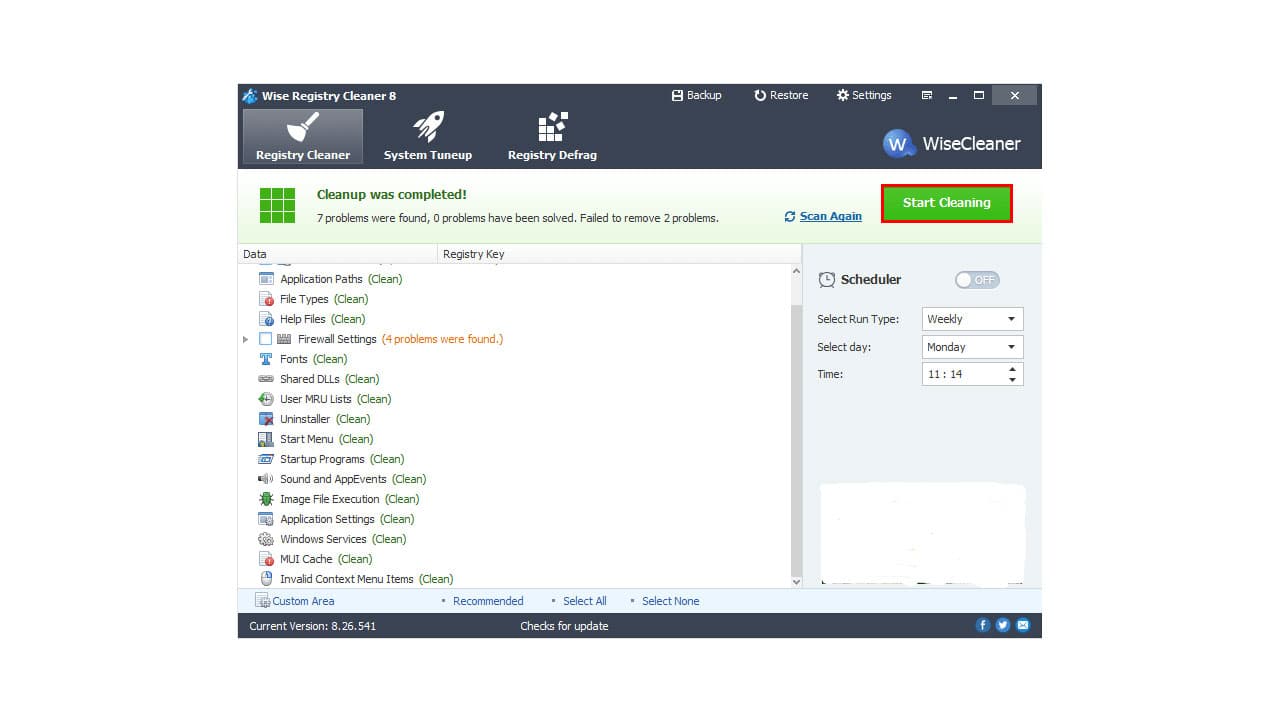Open Settings using the gear icon
1280x720 pixels.
[x=843, y=95]
